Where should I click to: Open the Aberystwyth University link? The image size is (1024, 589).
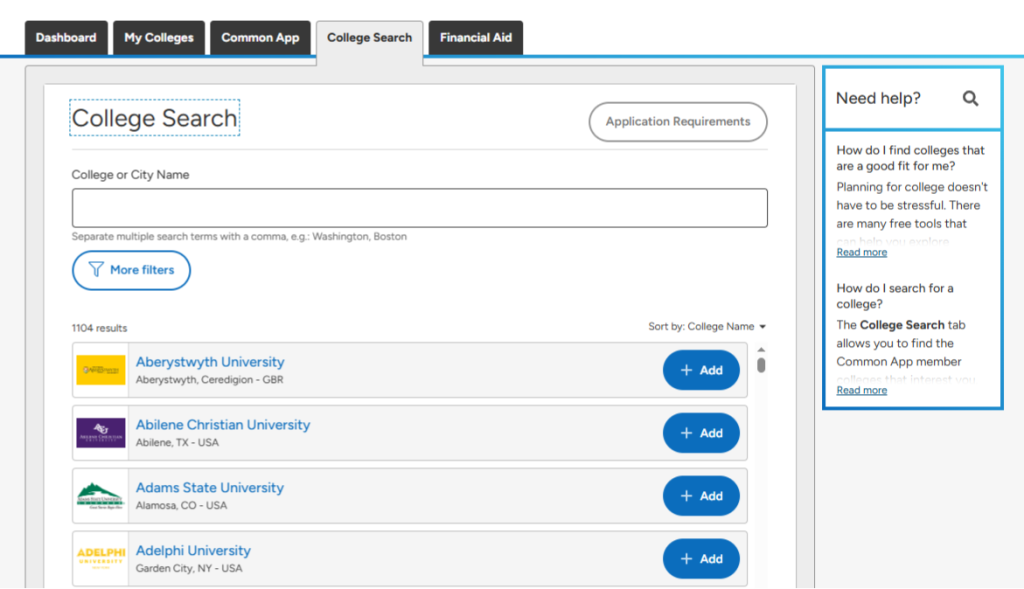tap(210, 362)
